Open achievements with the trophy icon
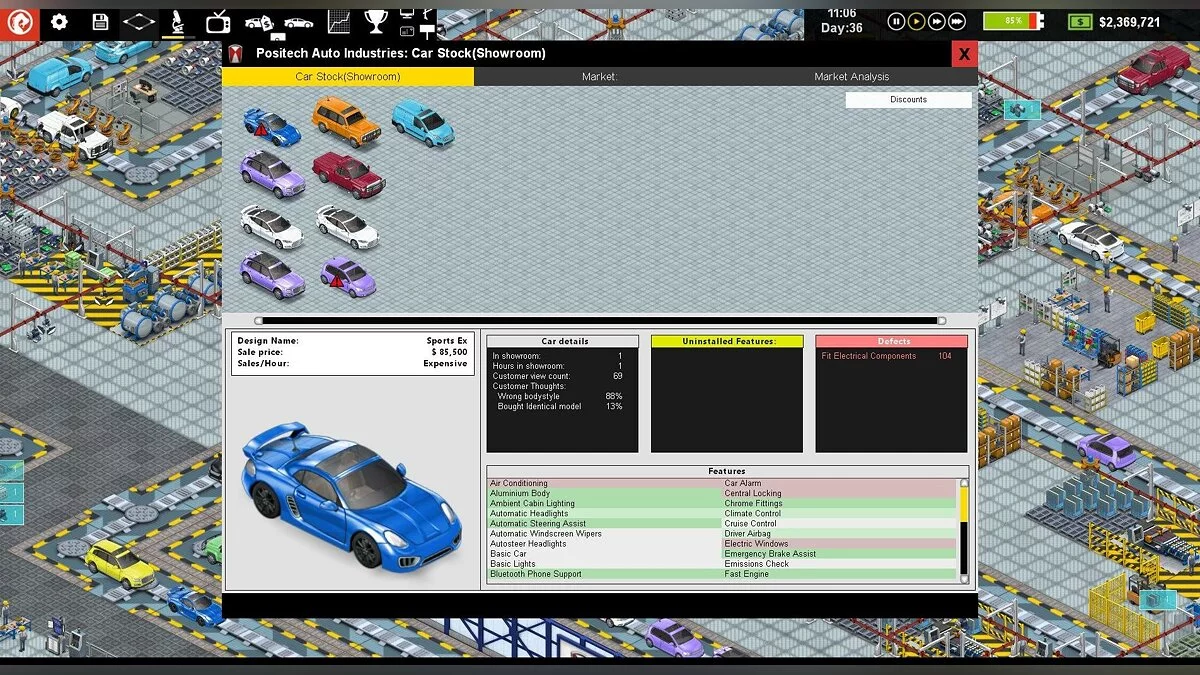The width and height of the screenshot is (1200, 675). [x=376, y=21]
